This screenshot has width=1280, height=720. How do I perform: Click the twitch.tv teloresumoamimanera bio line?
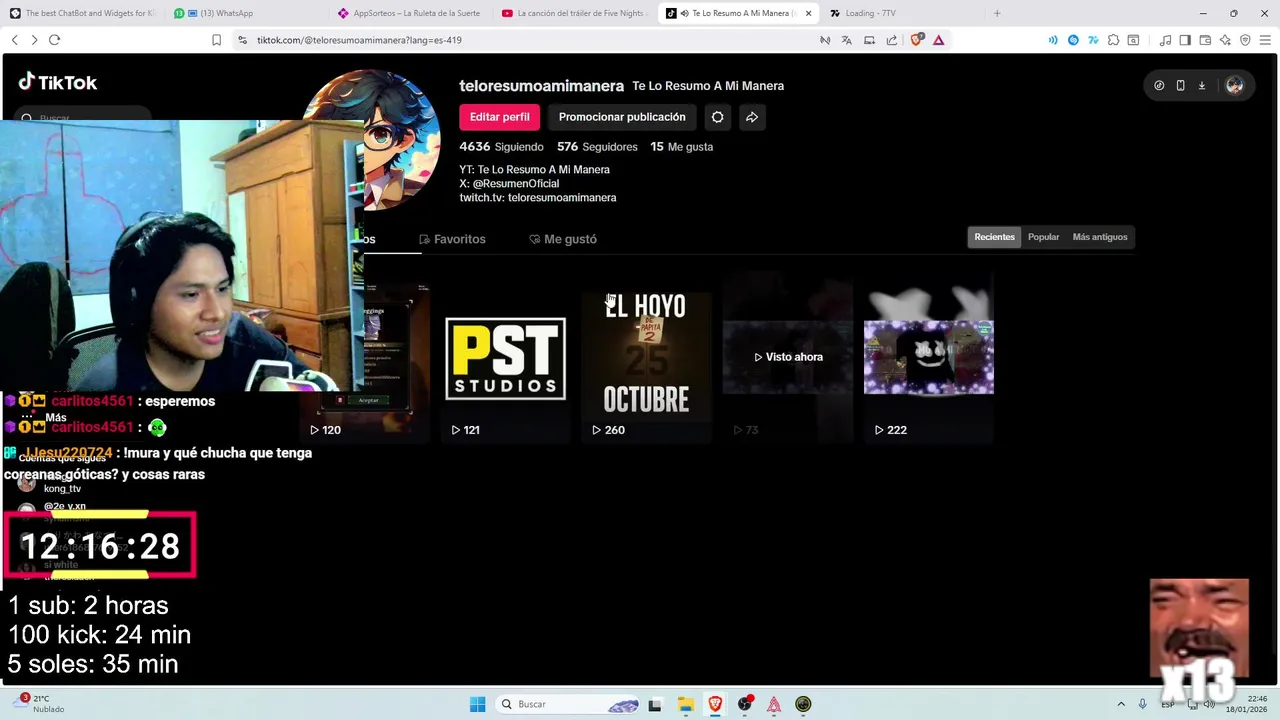pos(538,198)
